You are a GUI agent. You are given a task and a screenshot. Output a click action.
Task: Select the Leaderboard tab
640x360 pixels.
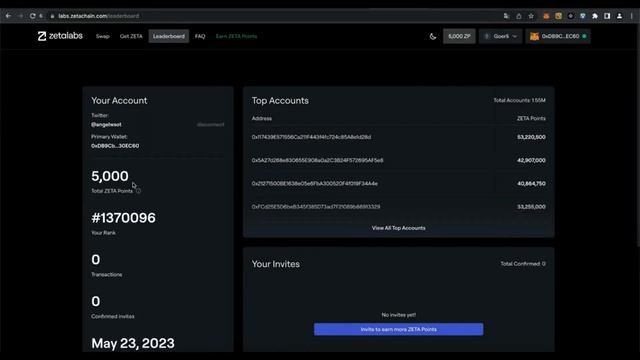click(x=169, y=36)
